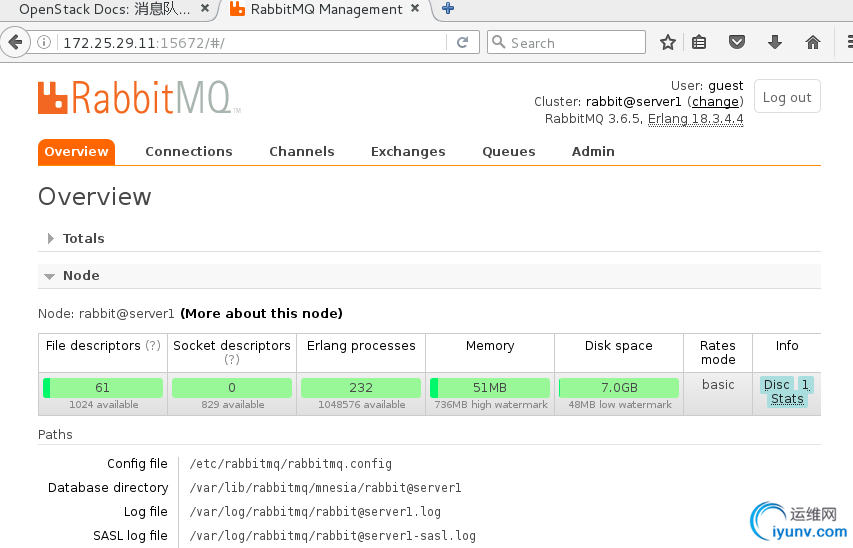Open the Channels tab
853x548 pixels.
(x=302, y=152)
